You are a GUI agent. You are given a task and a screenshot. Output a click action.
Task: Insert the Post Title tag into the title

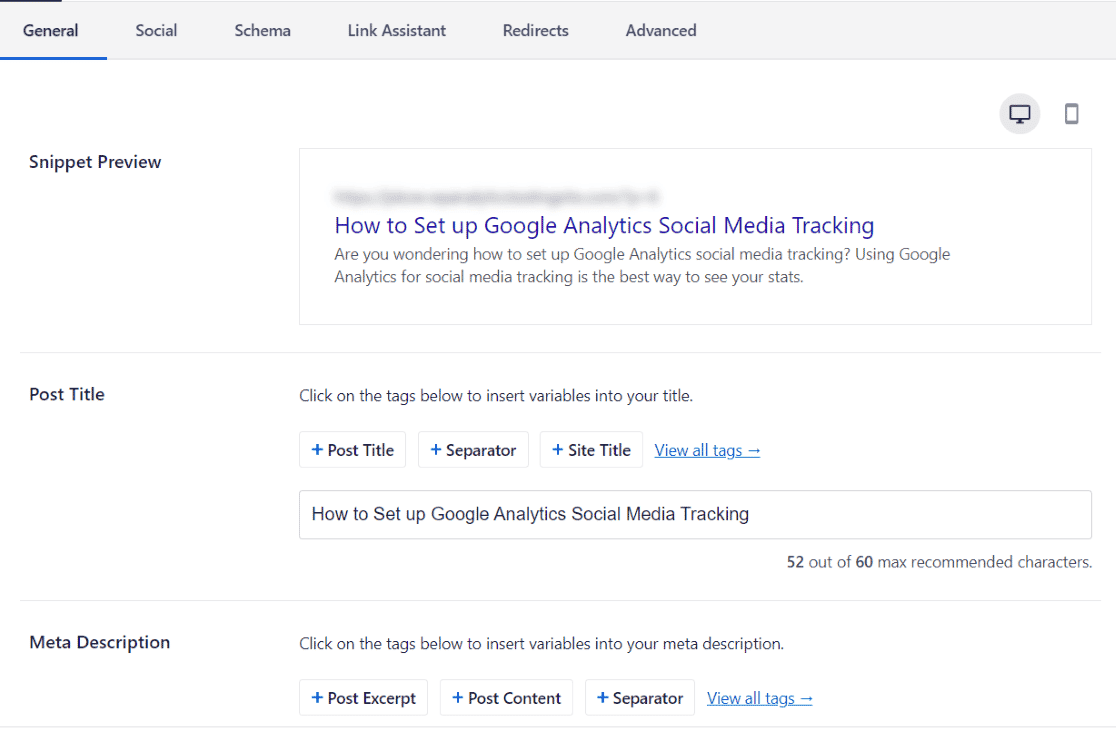click(x=352, y=449)
